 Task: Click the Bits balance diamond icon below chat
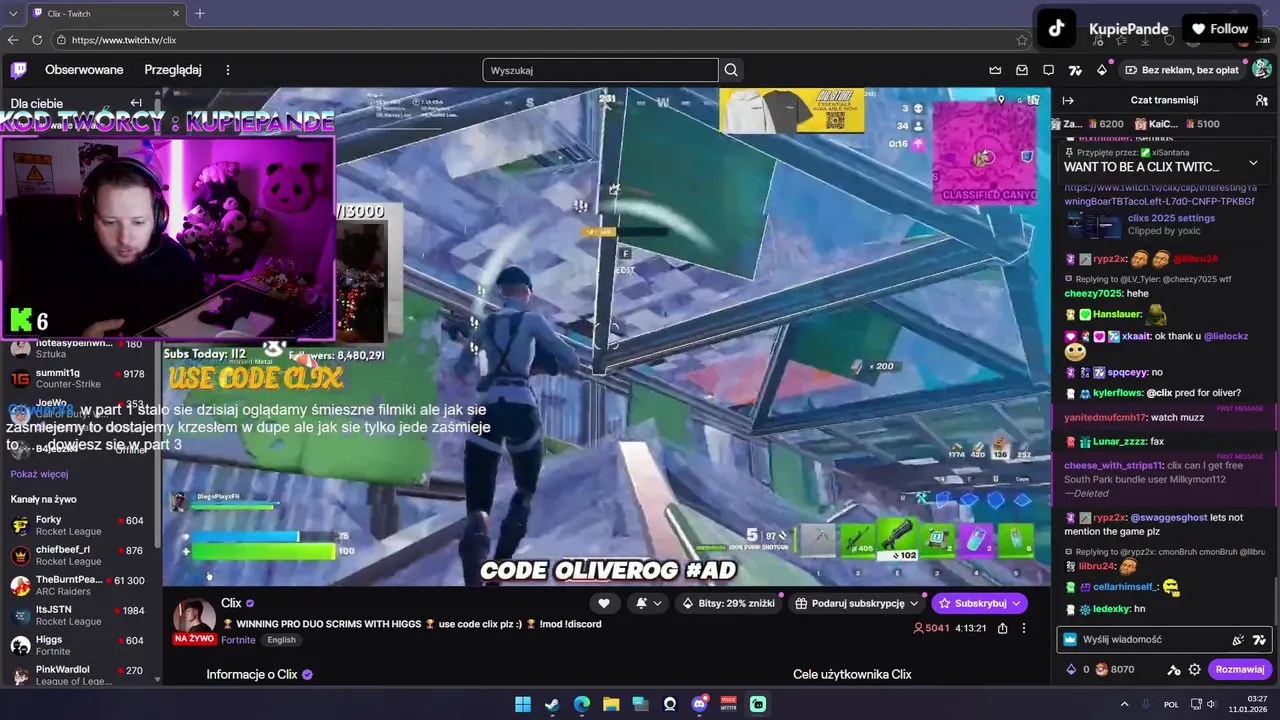pyautogui.click(x=1072, y=669)
